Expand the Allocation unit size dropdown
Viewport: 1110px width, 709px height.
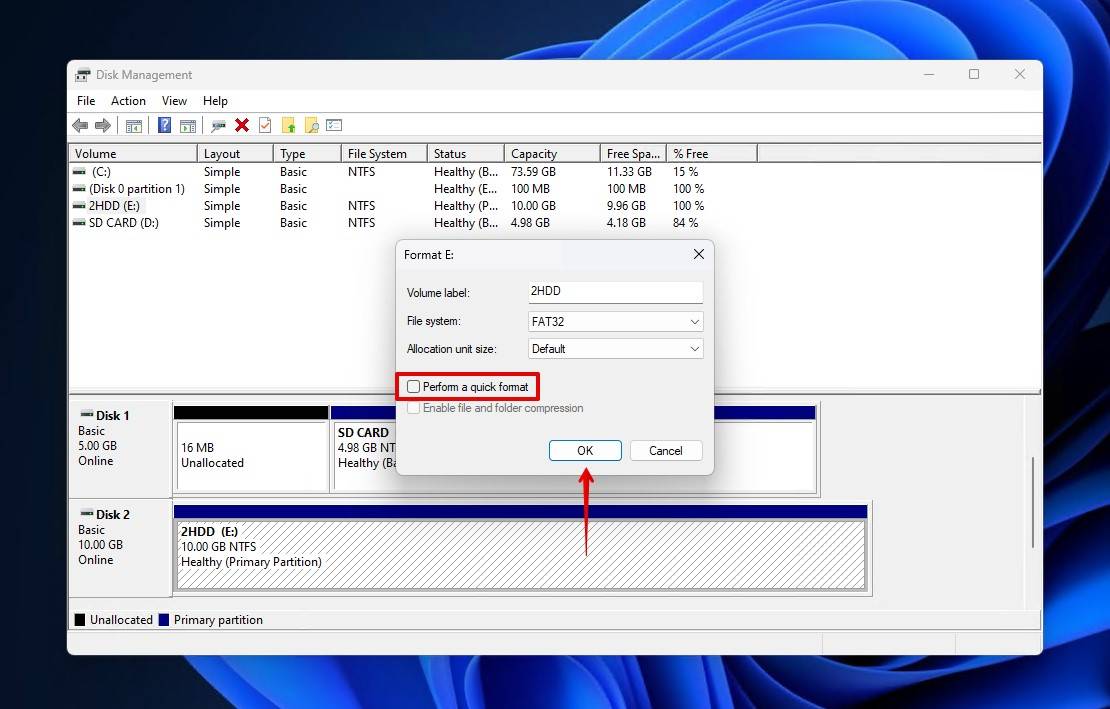[x=615, y=349]
